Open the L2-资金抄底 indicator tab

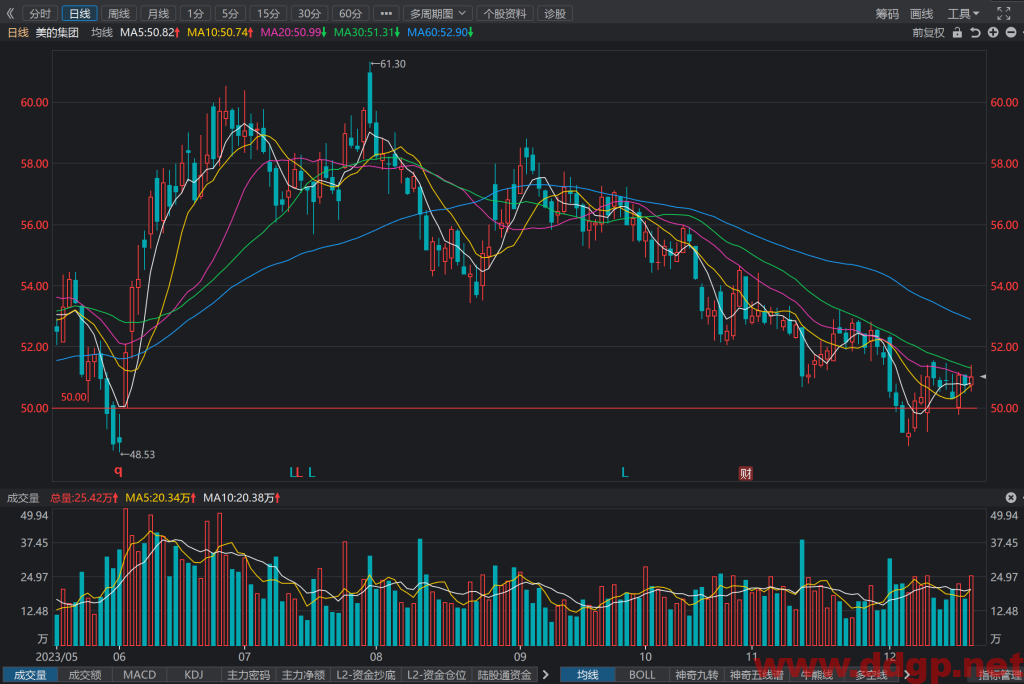(366, 675)
